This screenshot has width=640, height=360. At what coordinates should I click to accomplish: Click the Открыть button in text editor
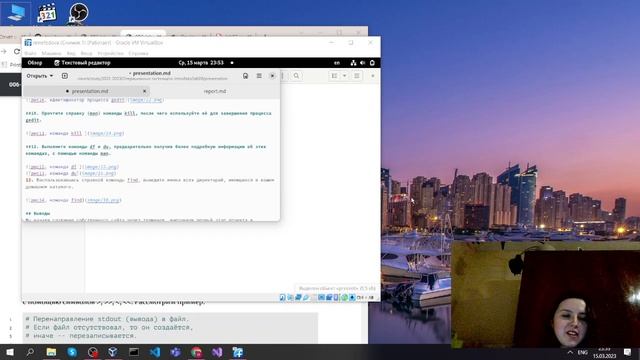coord(37,76)
